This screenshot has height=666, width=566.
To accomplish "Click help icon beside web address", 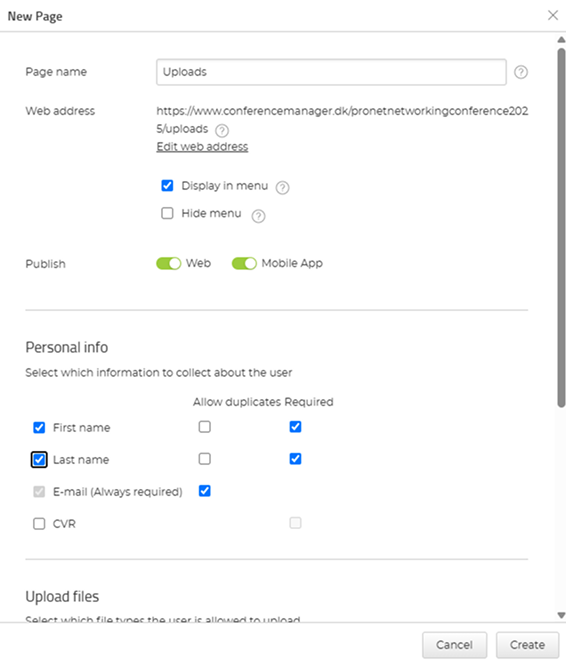I will [x=222, y=130].
